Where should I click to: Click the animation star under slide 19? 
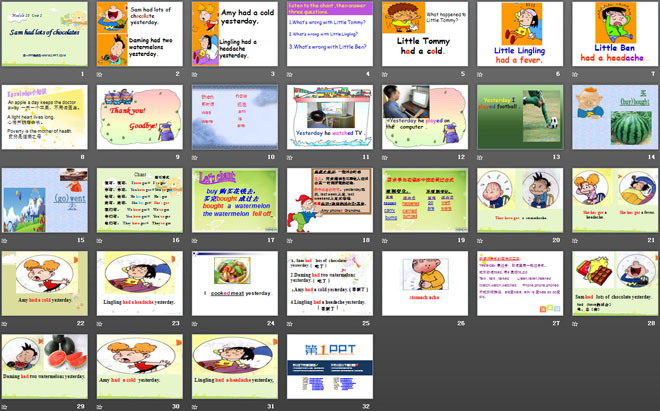tap(385, 241)
